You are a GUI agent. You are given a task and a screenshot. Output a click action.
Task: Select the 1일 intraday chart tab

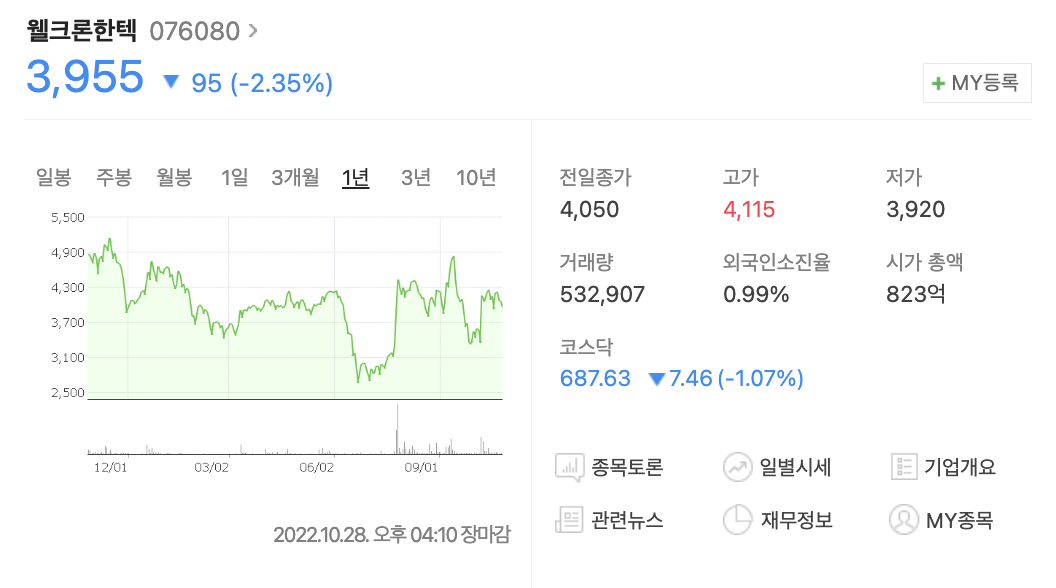(231, 177)
